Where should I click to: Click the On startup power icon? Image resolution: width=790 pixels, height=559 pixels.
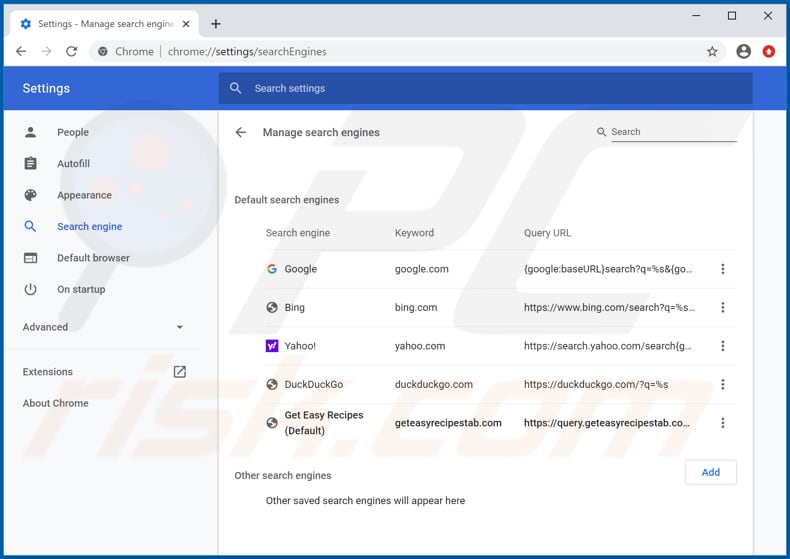30,290
